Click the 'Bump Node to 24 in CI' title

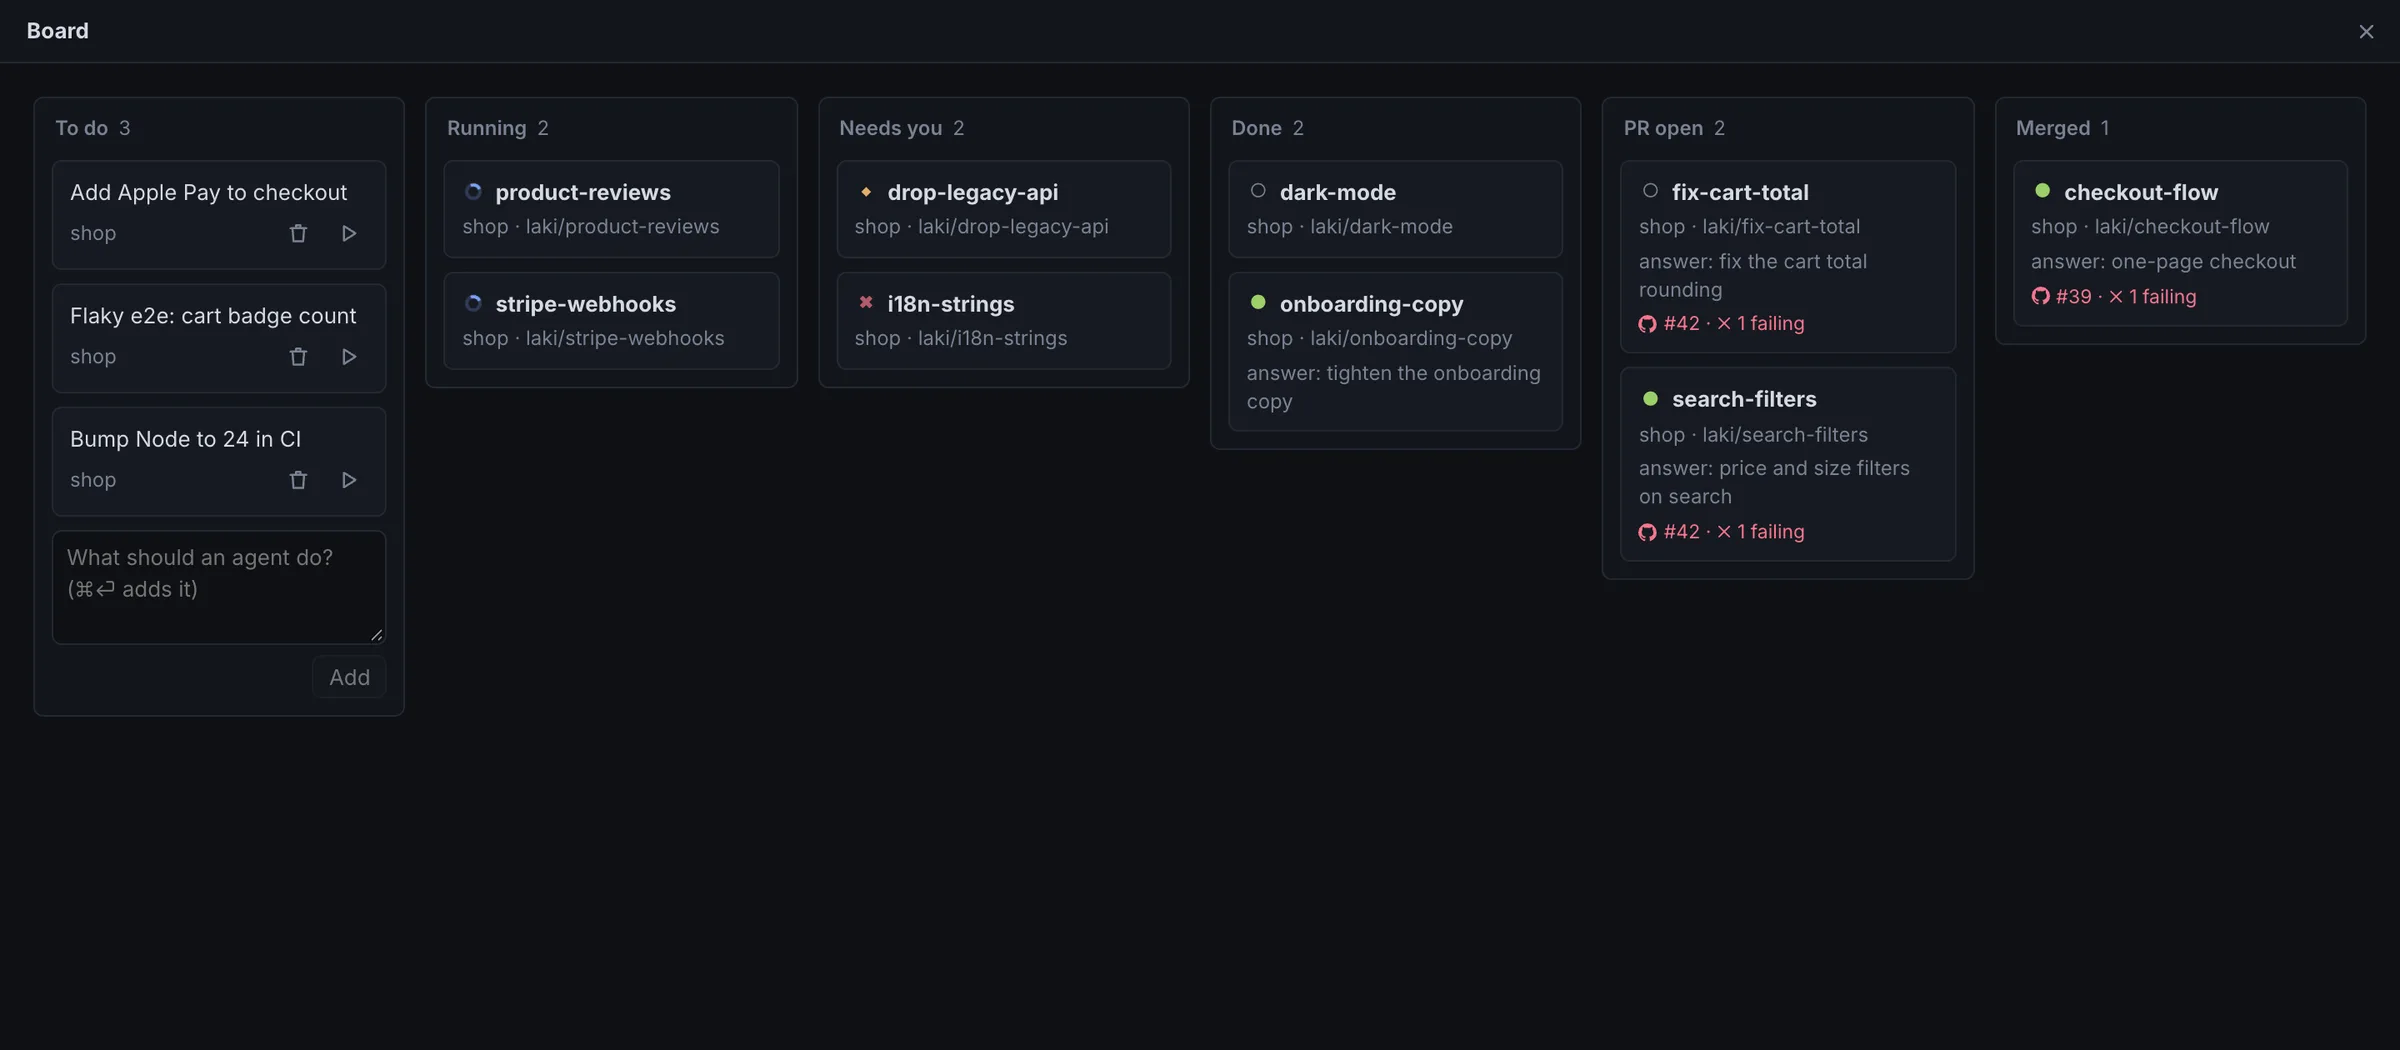(185, 439)
